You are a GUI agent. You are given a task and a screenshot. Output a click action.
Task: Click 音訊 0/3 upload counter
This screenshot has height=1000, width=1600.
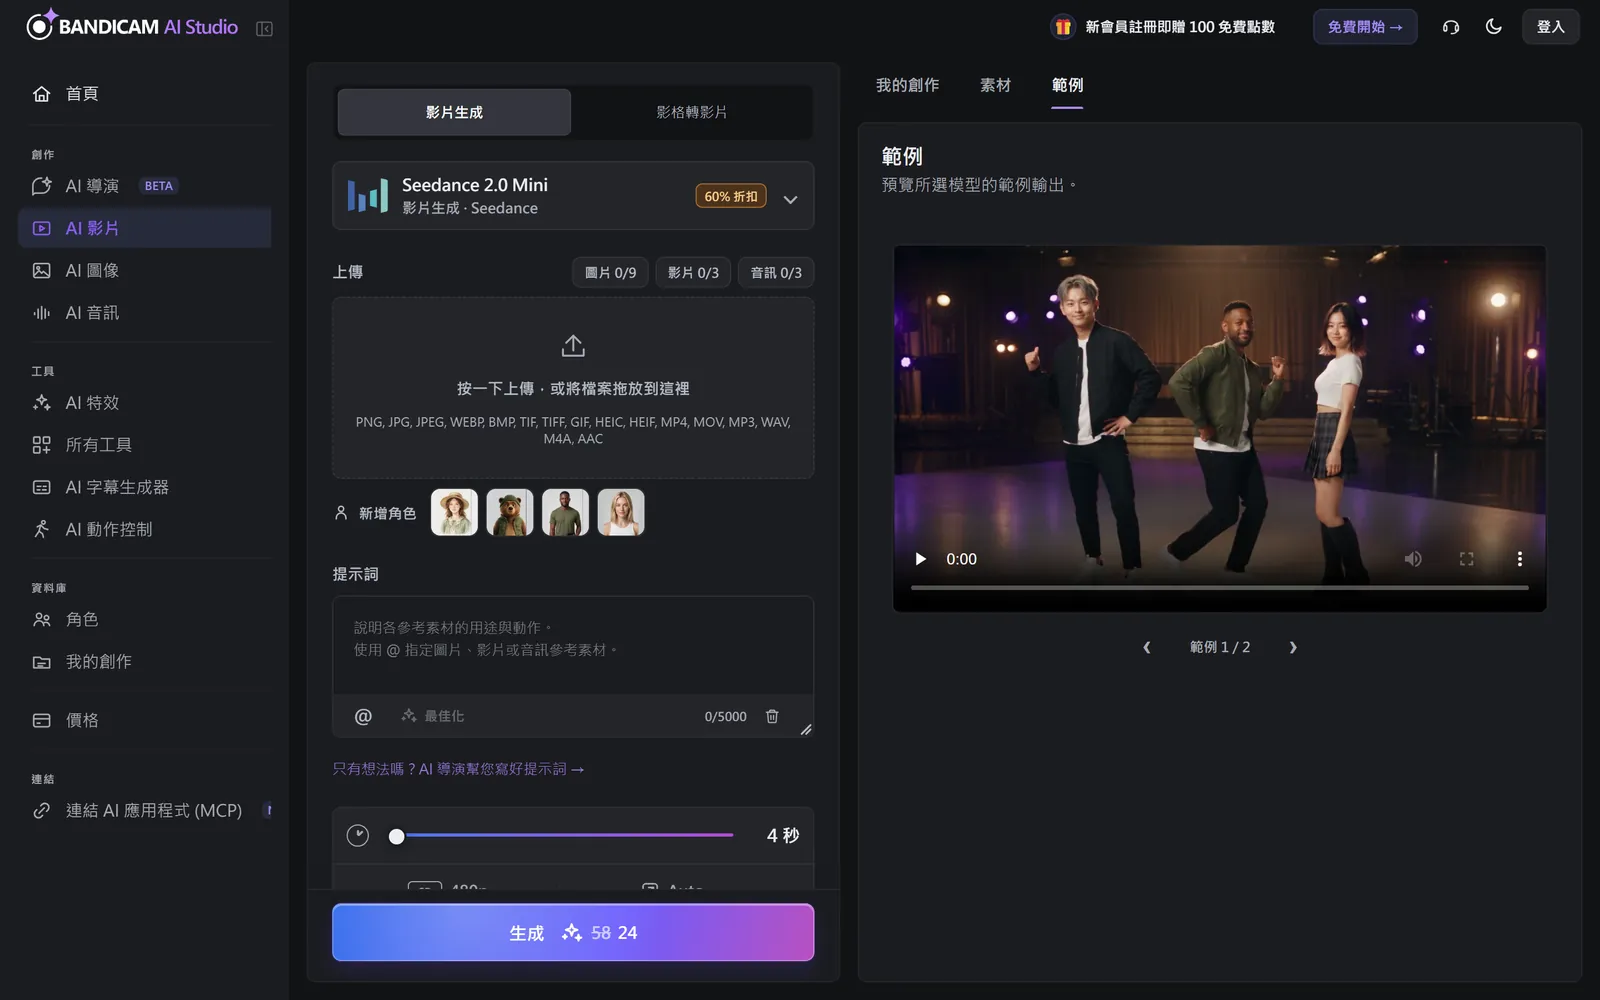point(776,273)
